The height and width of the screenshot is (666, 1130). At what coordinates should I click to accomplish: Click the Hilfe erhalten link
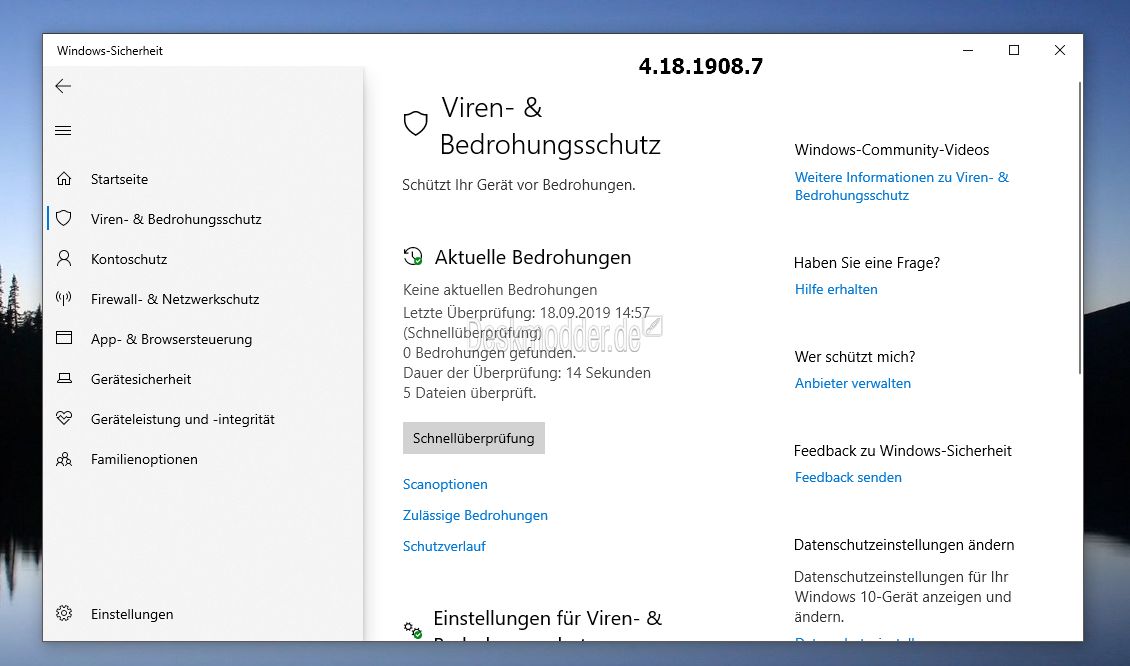836,289
